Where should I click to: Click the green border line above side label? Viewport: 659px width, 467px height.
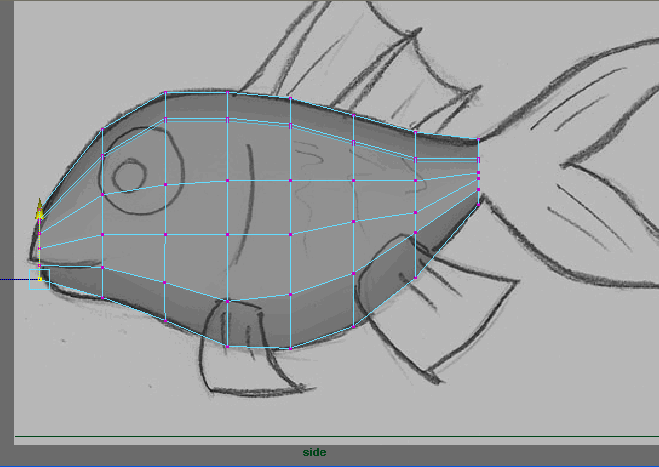330,438
